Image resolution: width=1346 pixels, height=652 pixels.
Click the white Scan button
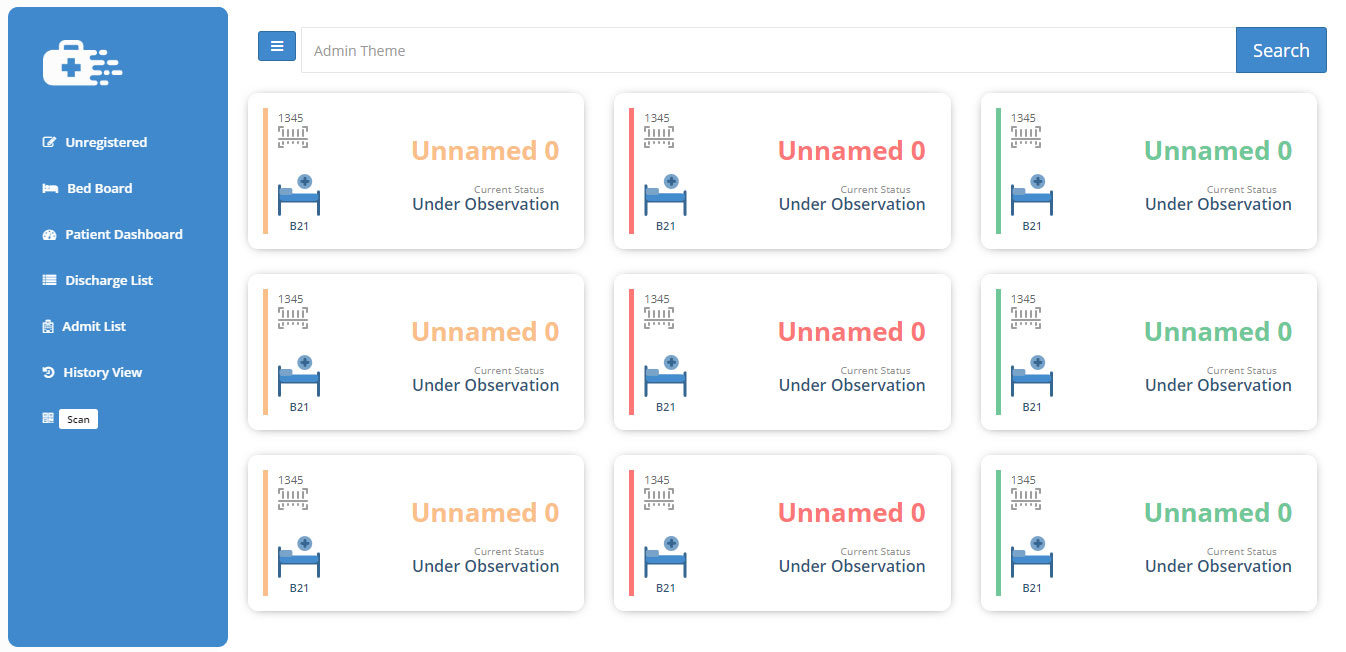78,419
